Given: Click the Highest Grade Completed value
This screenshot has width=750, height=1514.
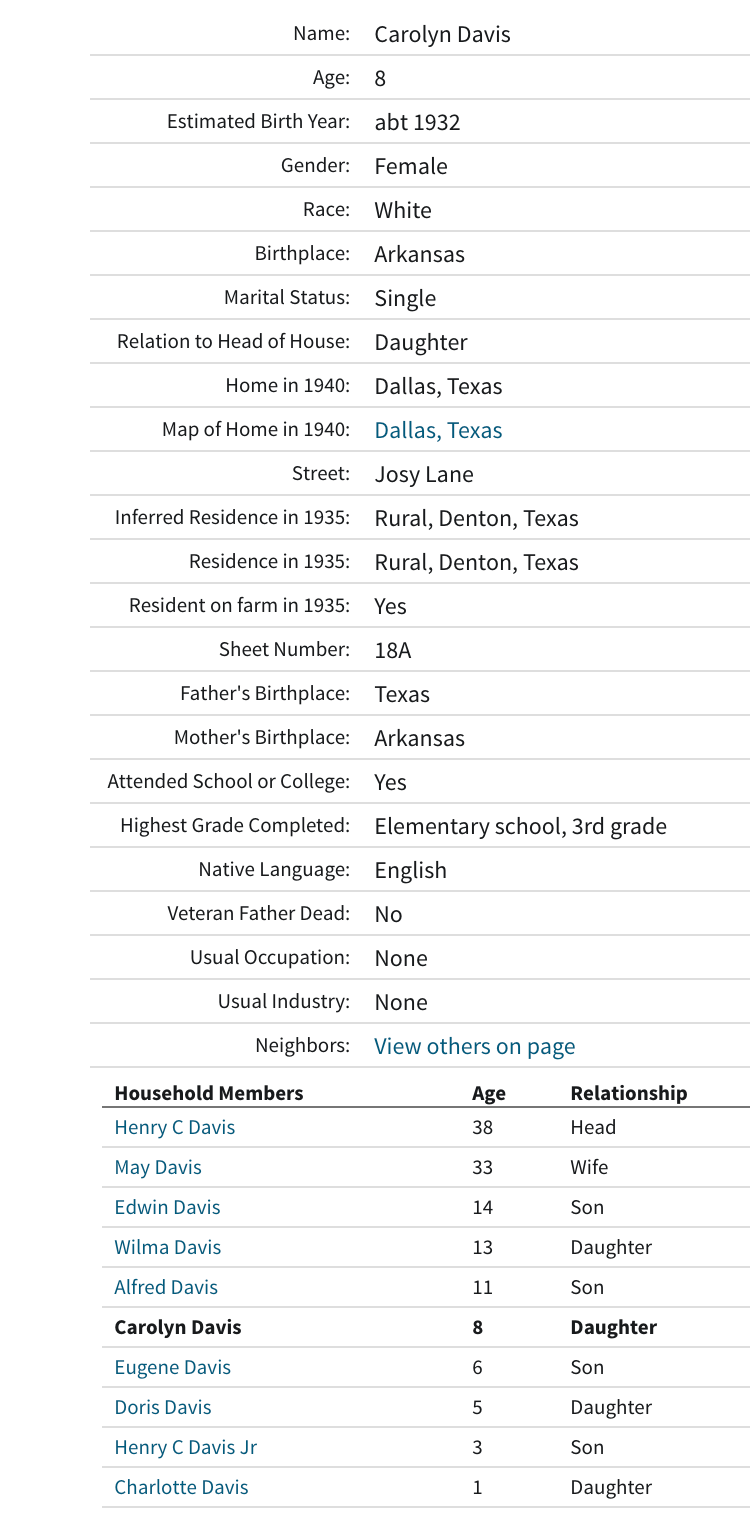Looking at the screenshot, I should pyautogui.click(x=520, y=826).
